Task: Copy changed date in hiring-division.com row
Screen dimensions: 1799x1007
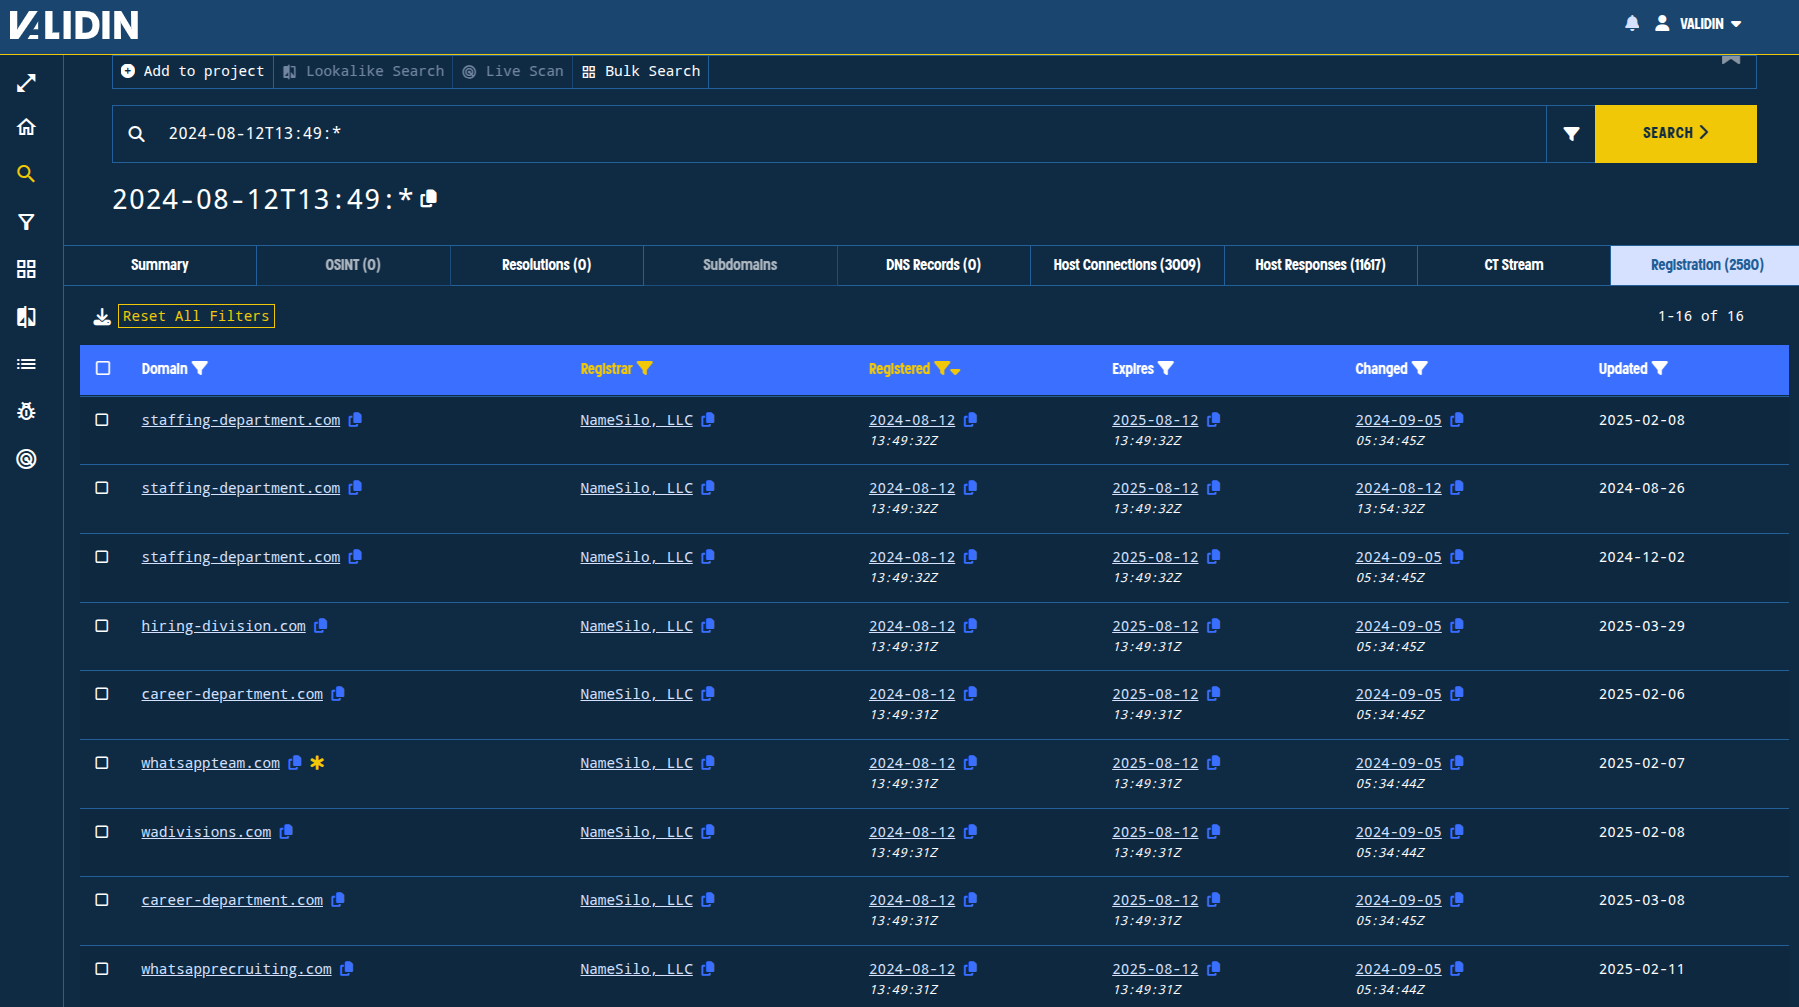Action: (x=1457, y=626)
